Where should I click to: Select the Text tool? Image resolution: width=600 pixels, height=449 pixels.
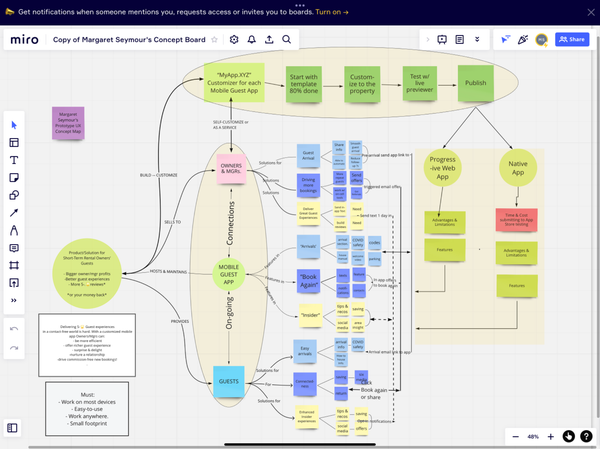coord(14,160)
